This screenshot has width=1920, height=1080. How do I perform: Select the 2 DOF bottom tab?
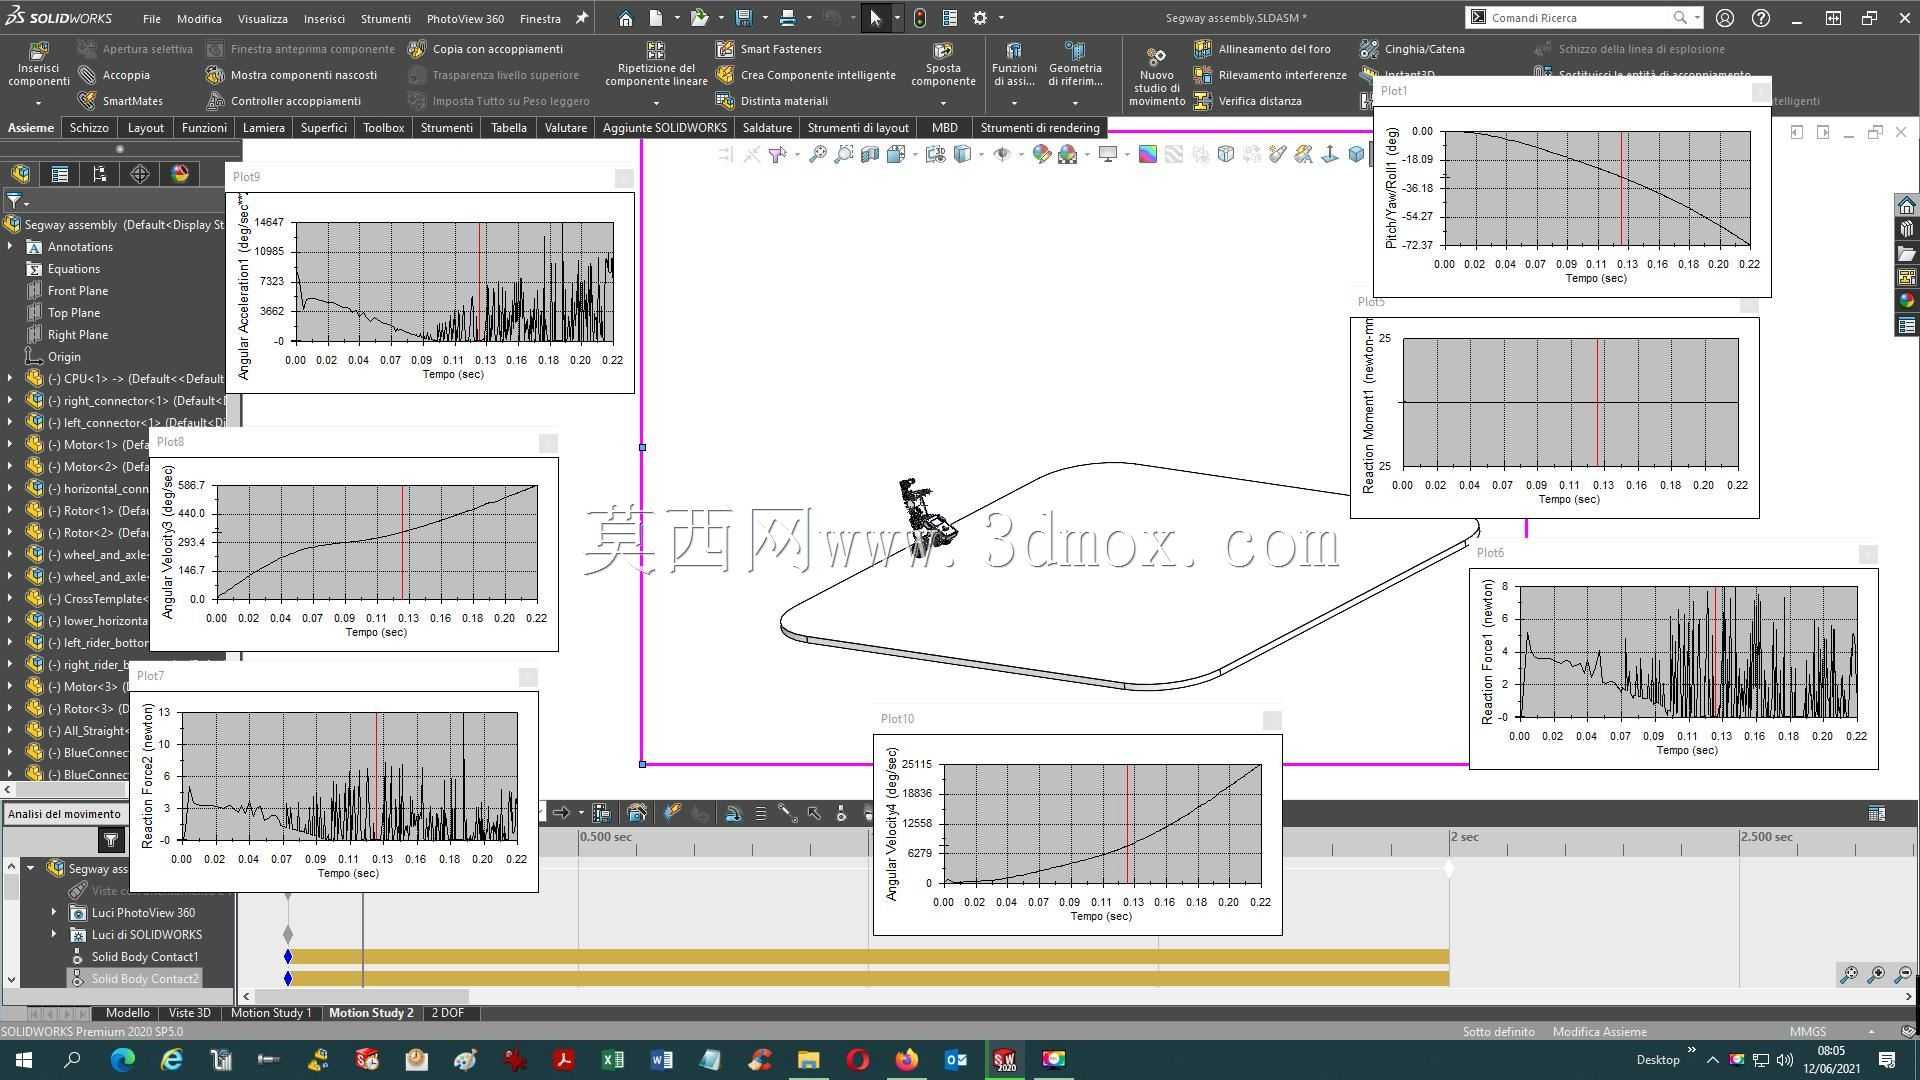tap(447, 1013)
